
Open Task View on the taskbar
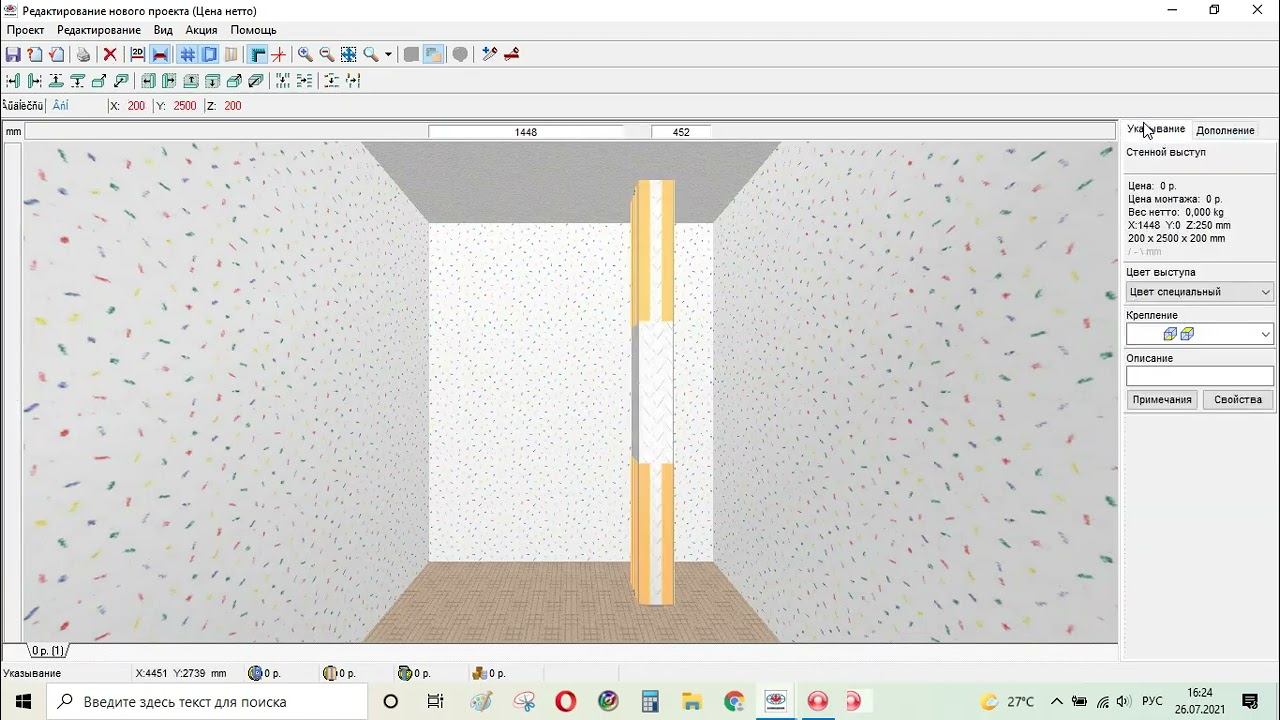click(x=435, y=701)
